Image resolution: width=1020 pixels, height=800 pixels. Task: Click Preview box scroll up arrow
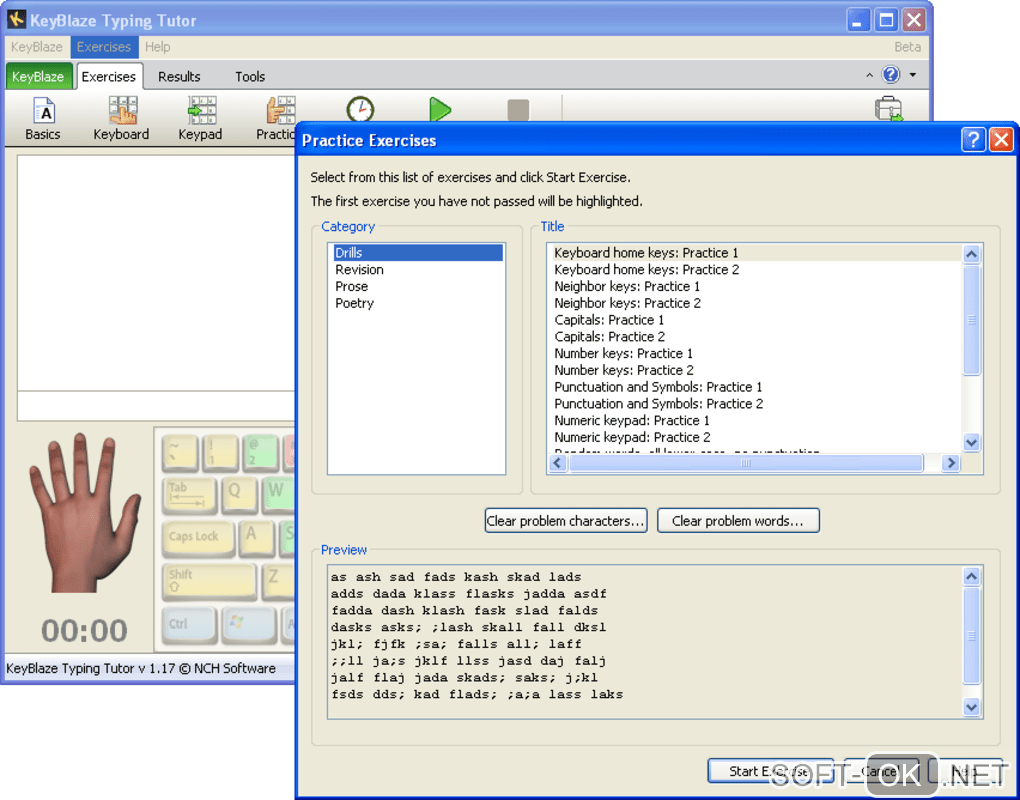click(971, 576)
